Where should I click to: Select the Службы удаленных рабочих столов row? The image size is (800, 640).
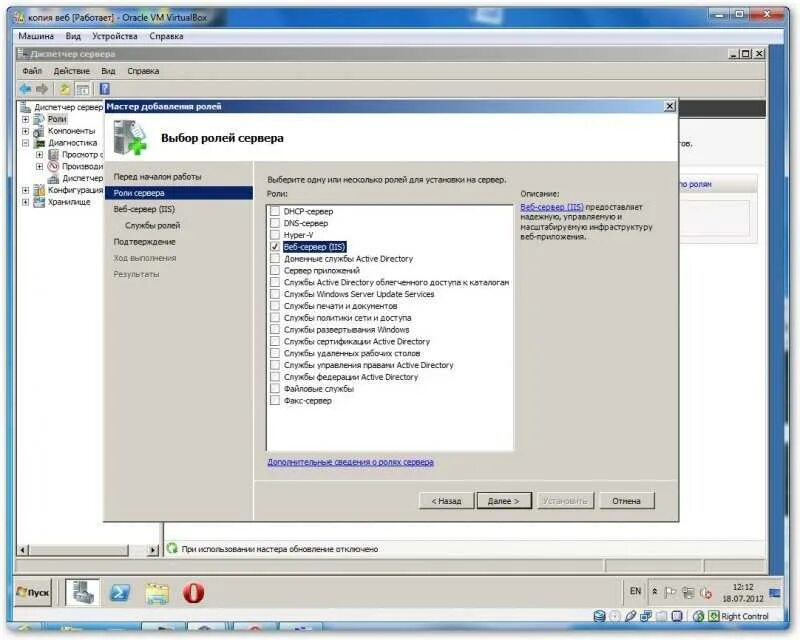(x=352, y=353)
